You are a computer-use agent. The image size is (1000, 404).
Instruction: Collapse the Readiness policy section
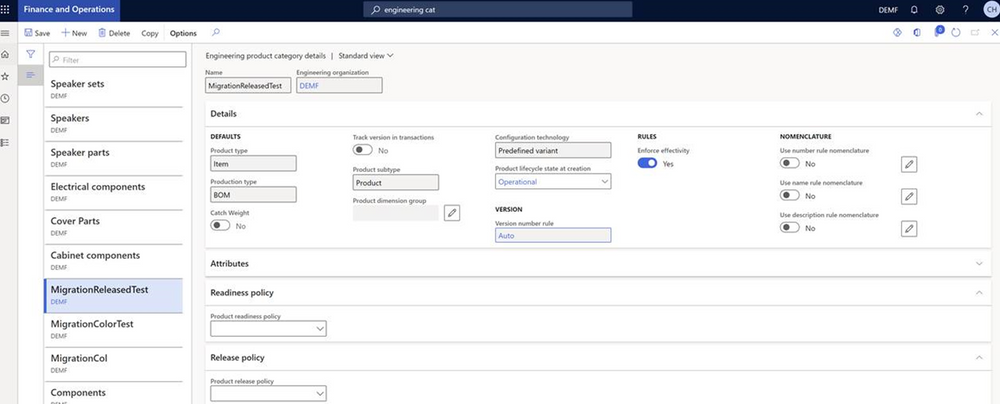tap(979, 292)
